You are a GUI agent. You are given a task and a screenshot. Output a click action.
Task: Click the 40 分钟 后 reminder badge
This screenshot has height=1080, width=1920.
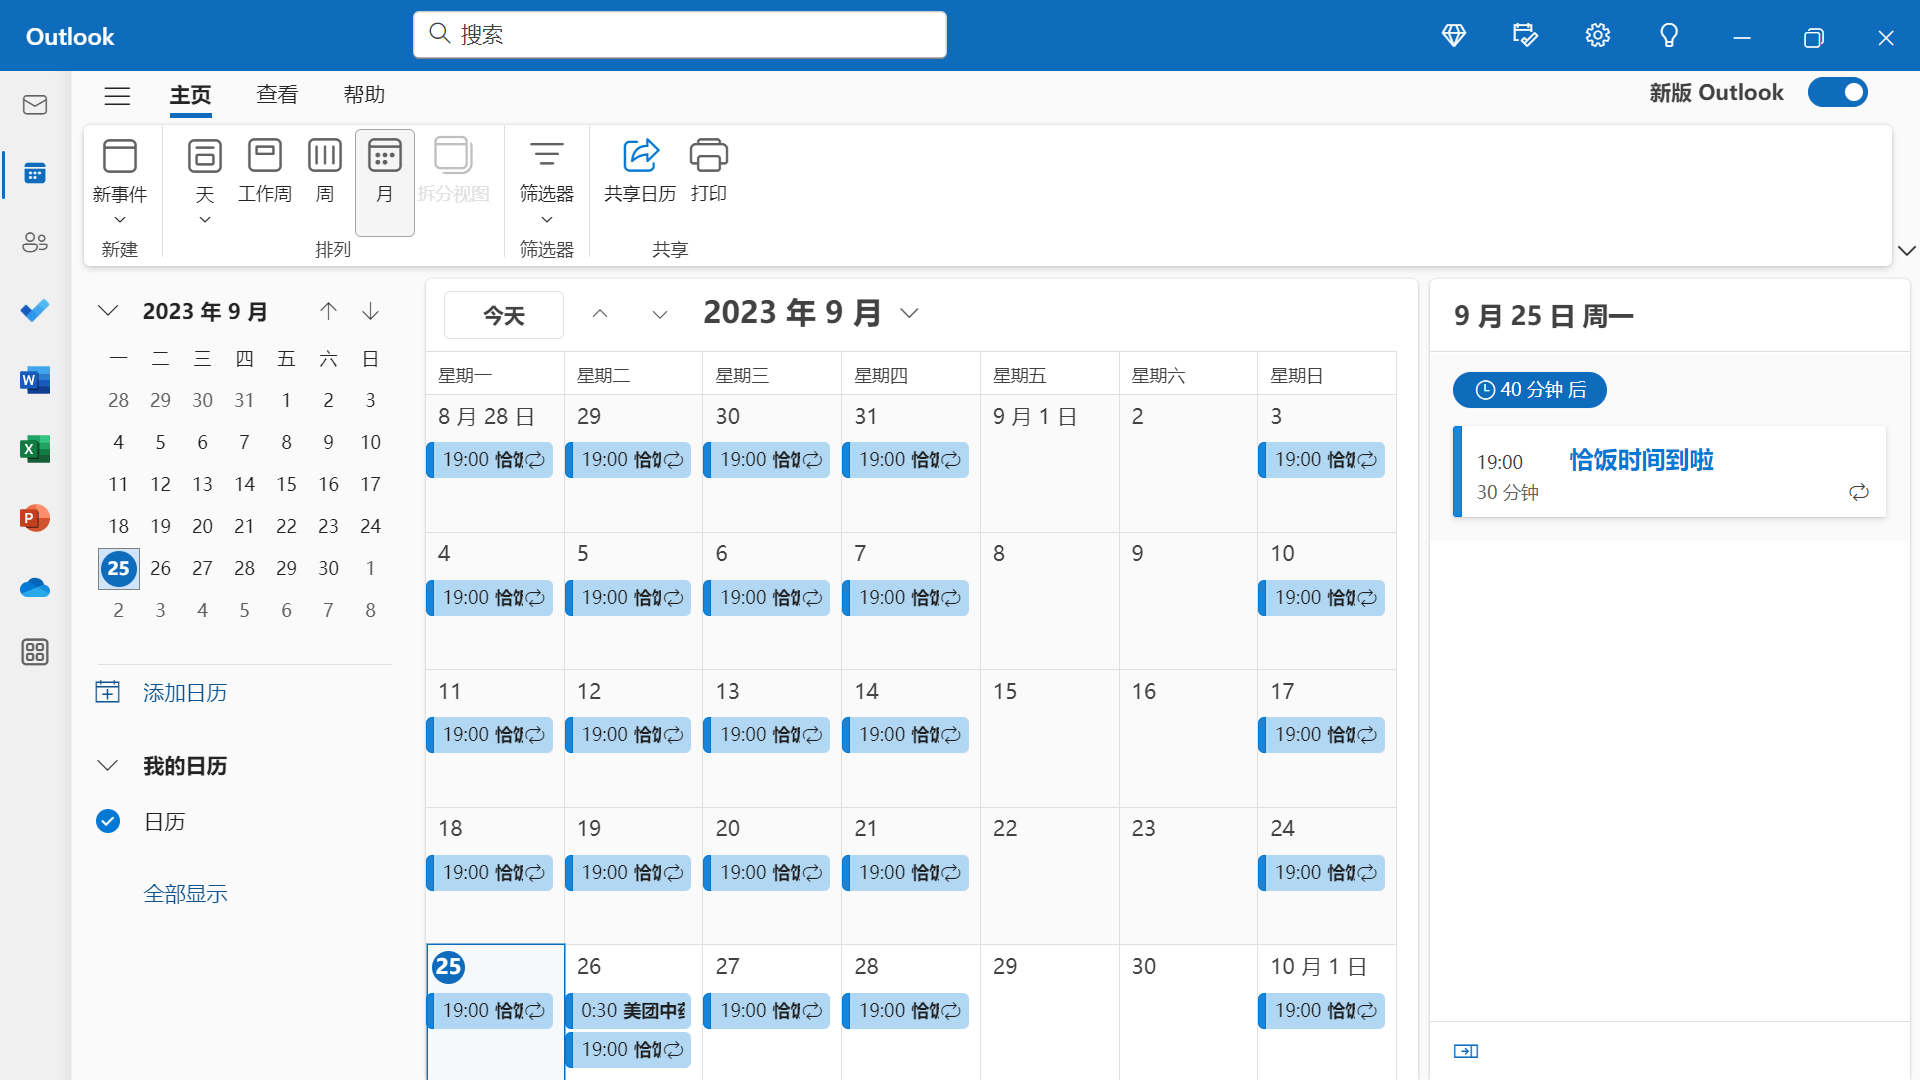pyautogui.click(x=1530, y=390)
